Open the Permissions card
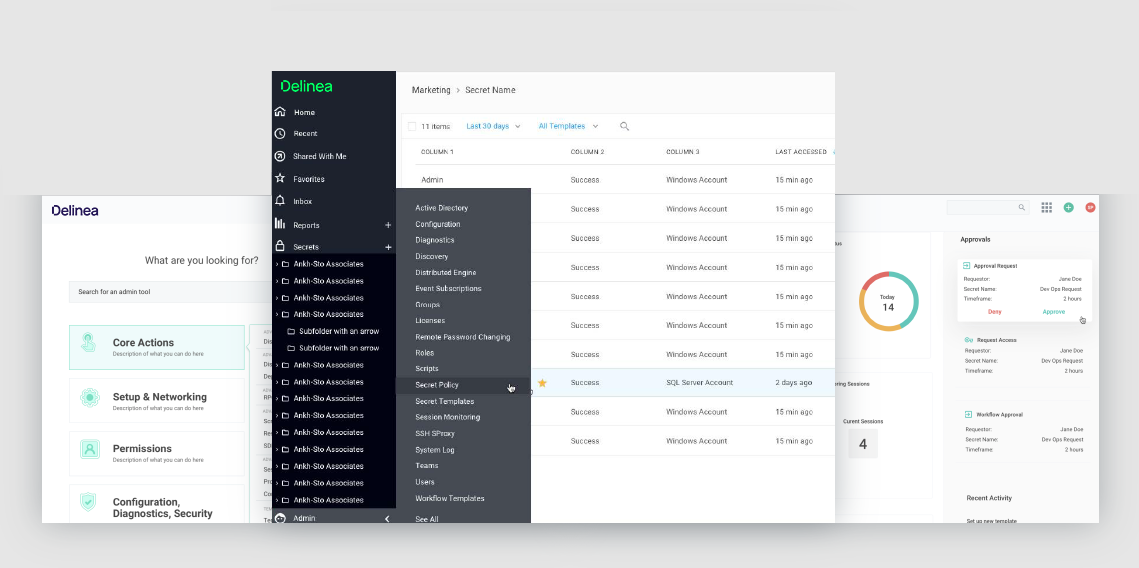Screen dimensions: 1139x568 click(x=157, y=453)
